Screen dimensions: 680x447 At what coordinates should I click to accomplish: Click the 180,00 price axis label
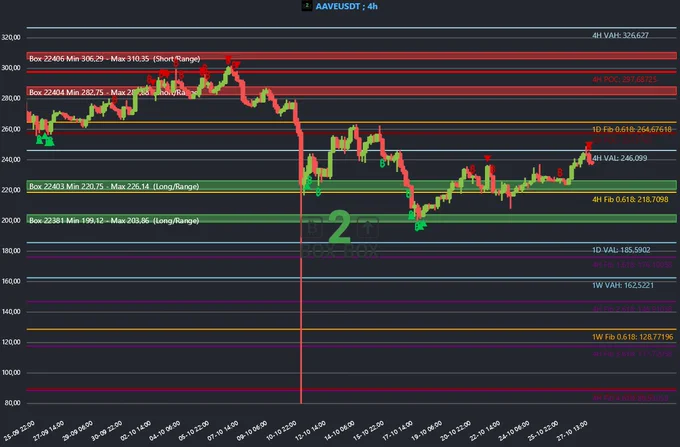point(11,251)
